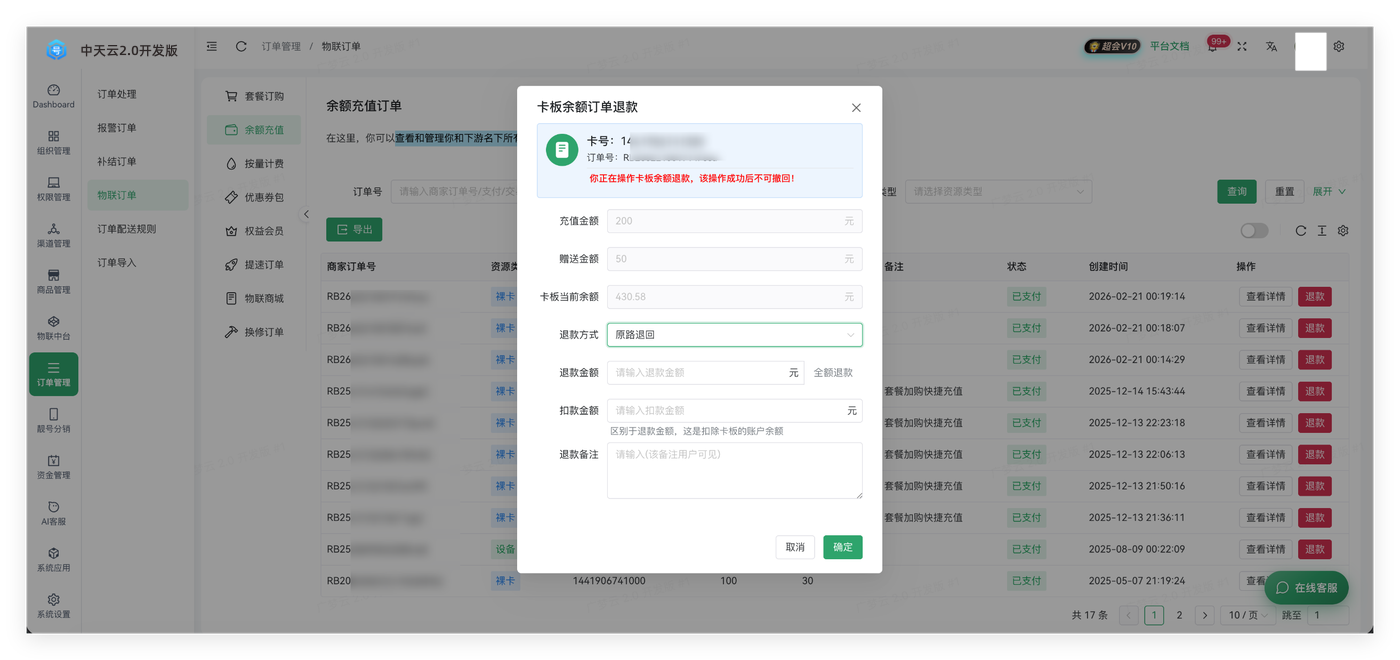Viewport: 1400px width, 660px height.
Task: Open 渠道管理 in the sidebar
Action: tap(53, 235)
